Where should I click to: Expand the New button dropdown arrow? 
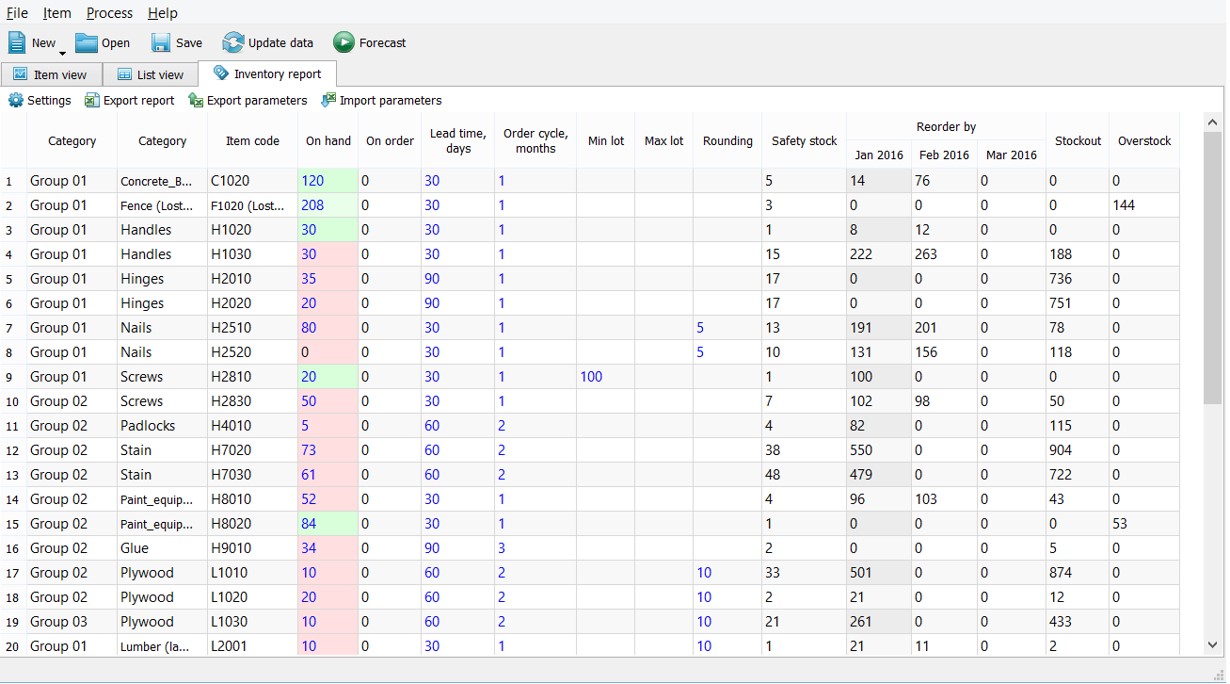[x=62, y=52]
